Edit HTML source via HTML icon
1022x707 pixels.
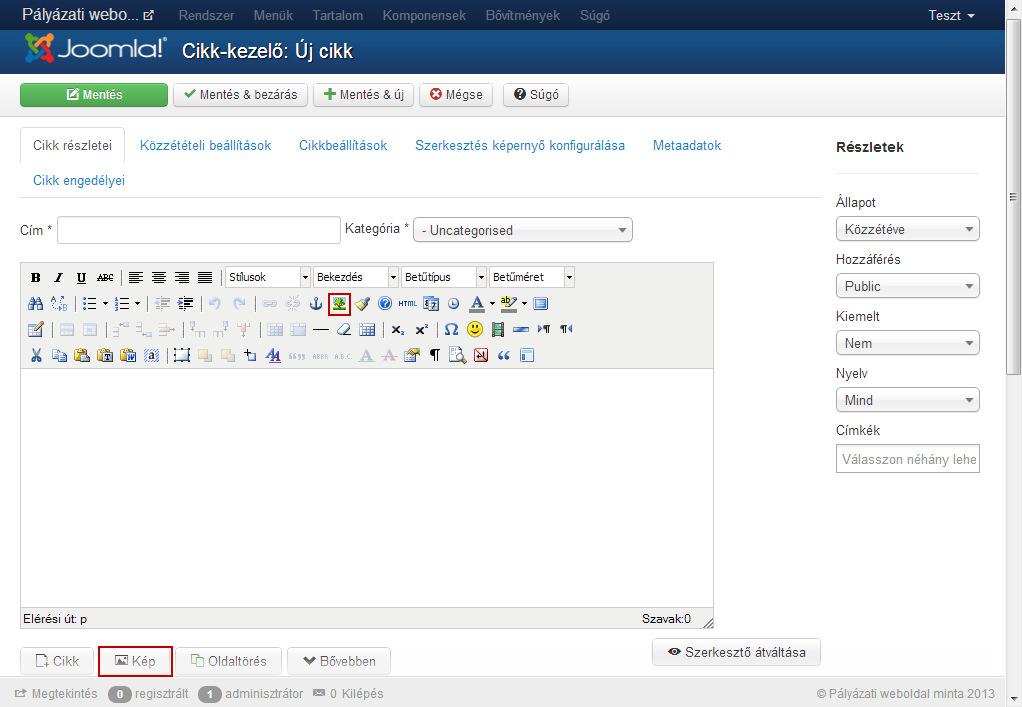point(407,303)
